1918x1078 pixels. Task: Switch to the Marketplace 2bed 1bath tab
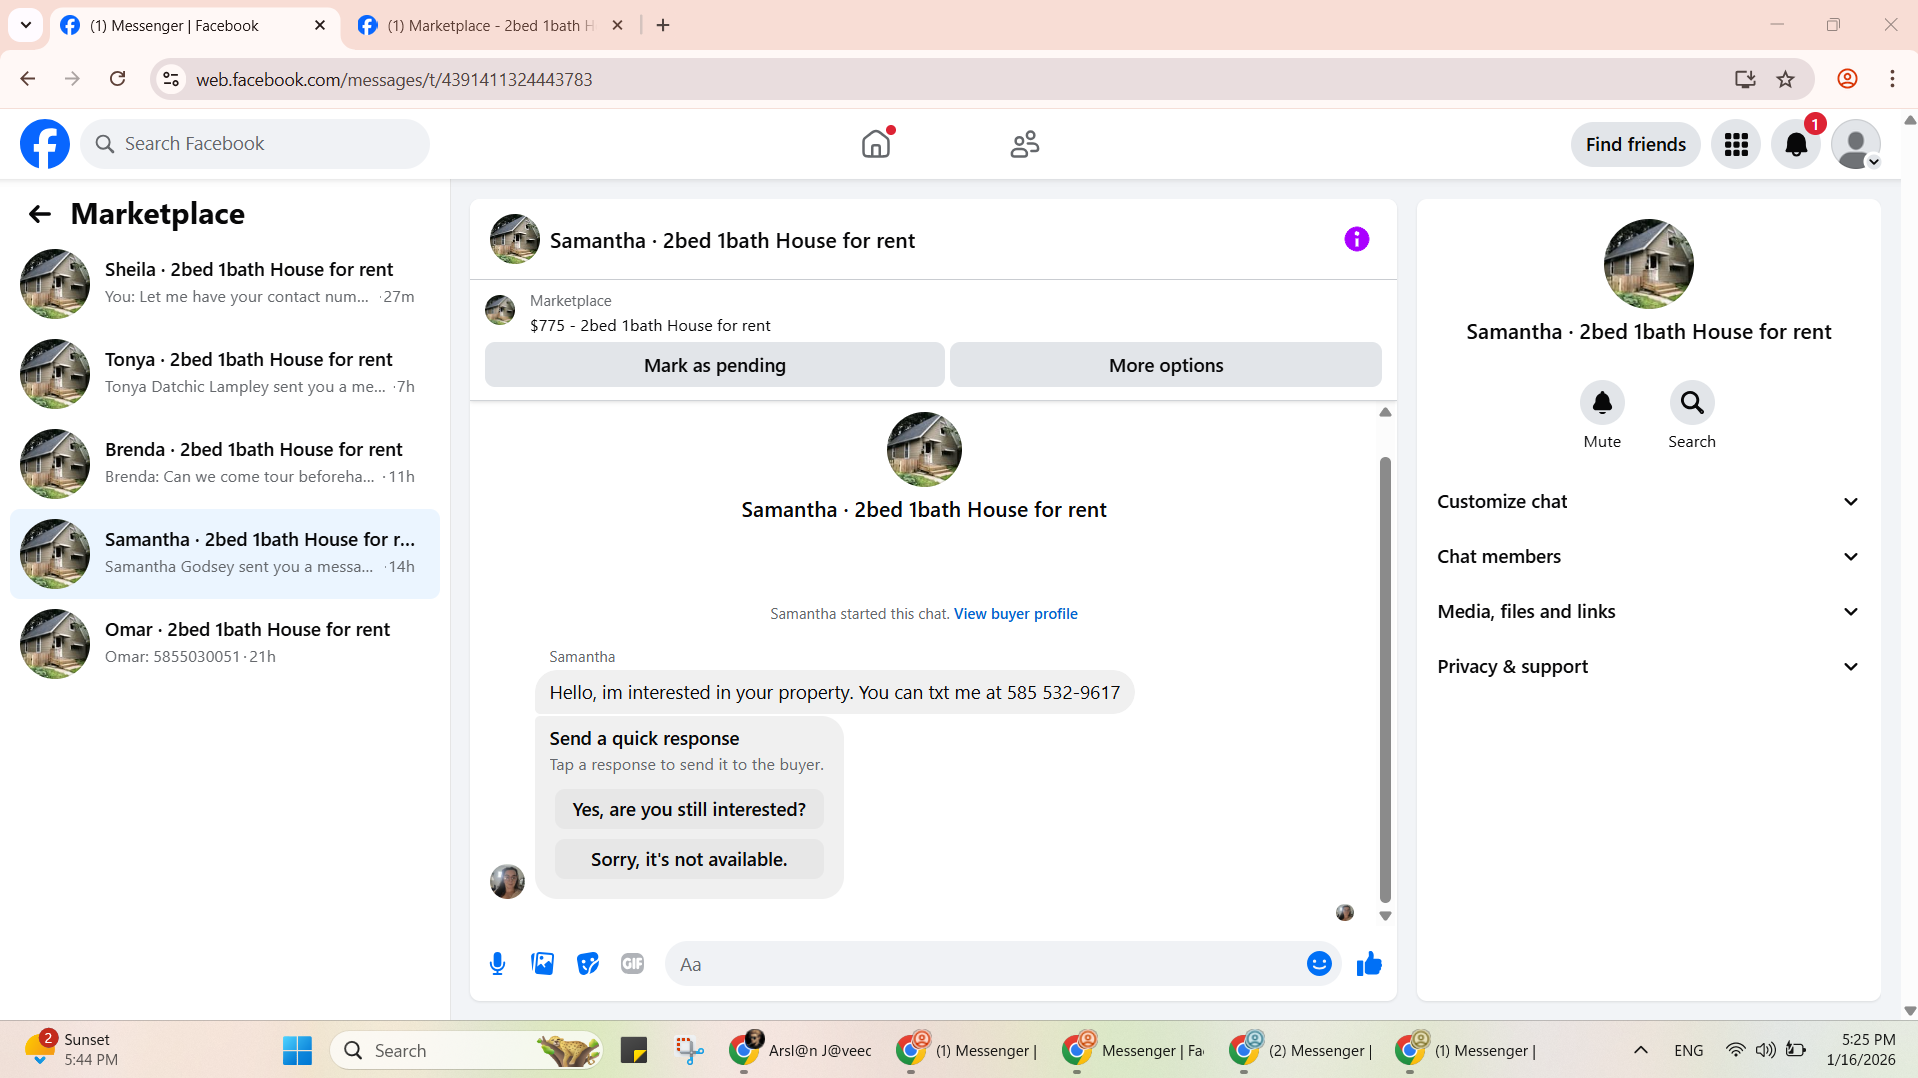pos(490,25)
